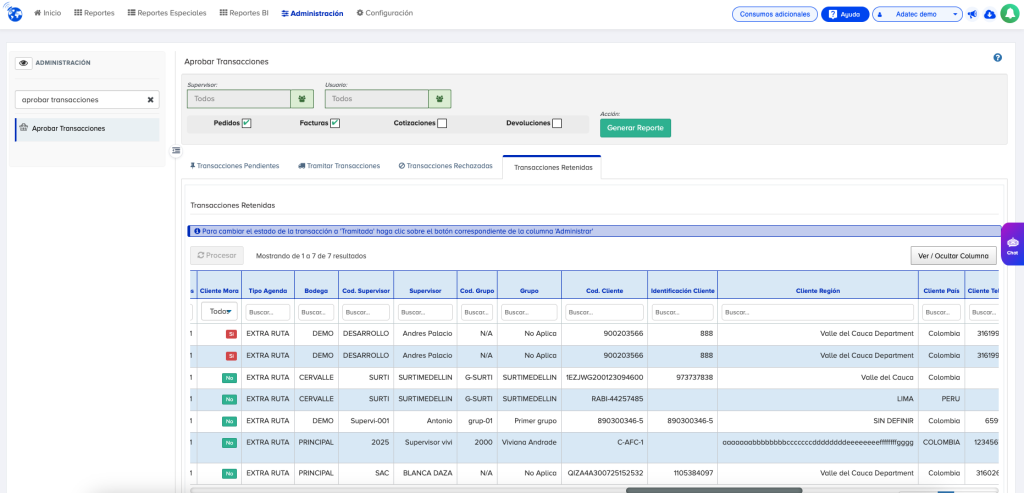Click the bank icon beside Aprobar Transacciones

pos(24,128)
